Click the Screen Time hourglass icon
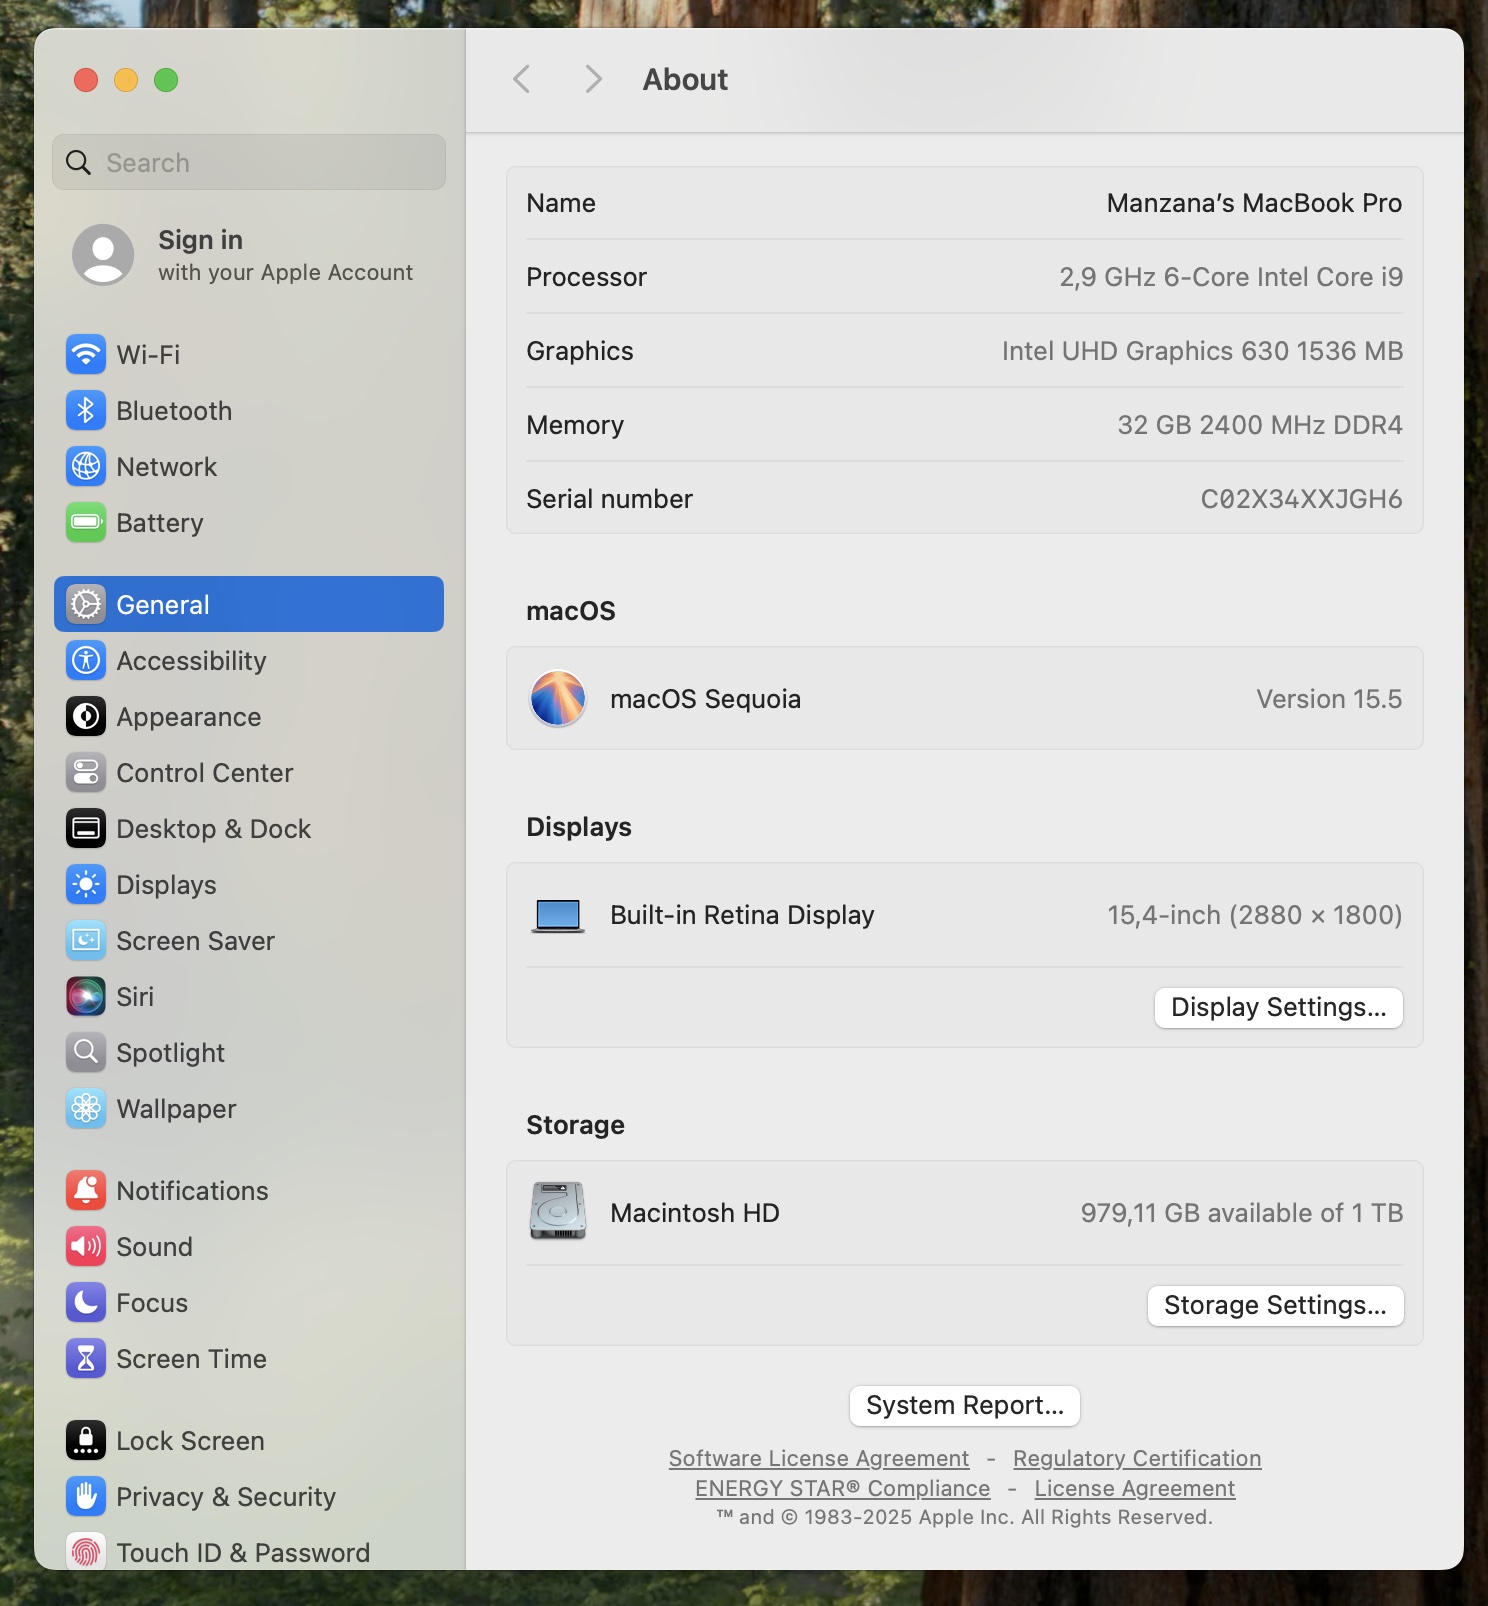The width and height of the screenshot is (1488, 1606). point(86,1359)
